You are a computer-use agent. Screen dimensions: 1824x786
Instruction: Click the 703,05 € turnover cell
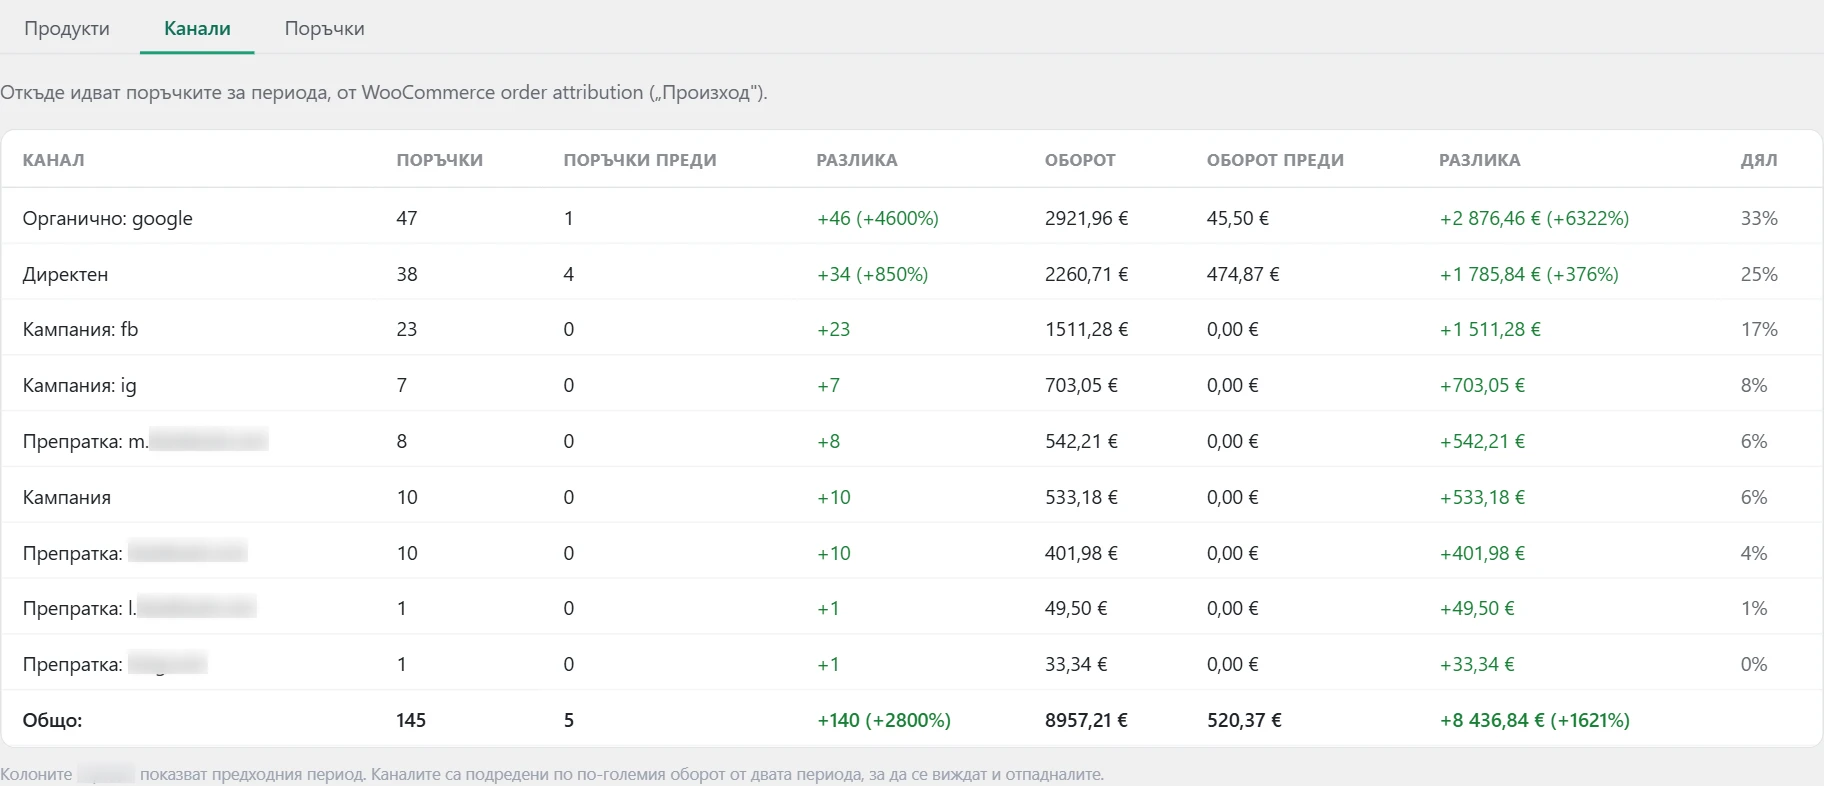pyautogui.click(x=1082, y=385)
